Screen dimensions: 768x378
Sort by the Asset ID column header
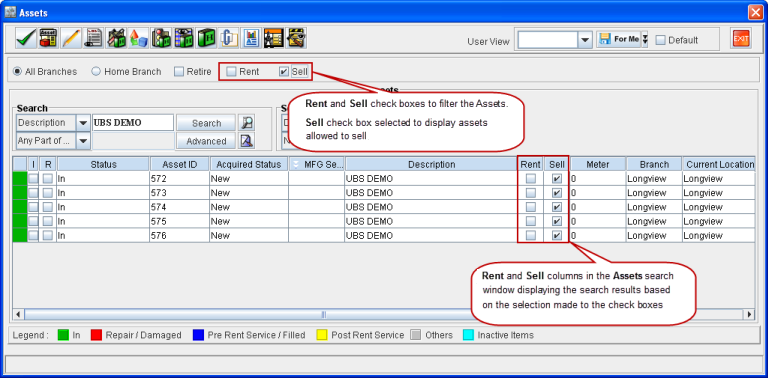point(180,165)
